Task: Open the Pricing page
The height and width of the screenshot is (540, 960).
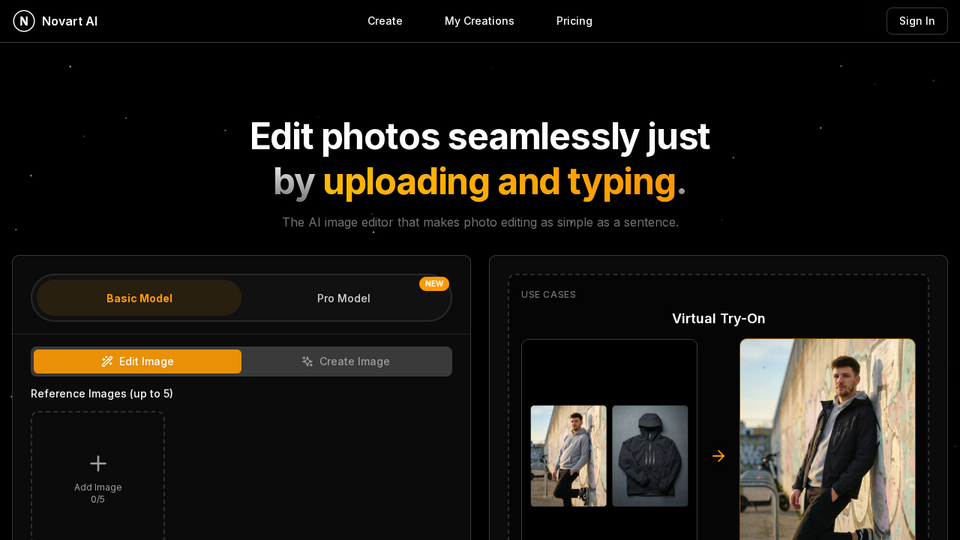Action: [574, 21]
